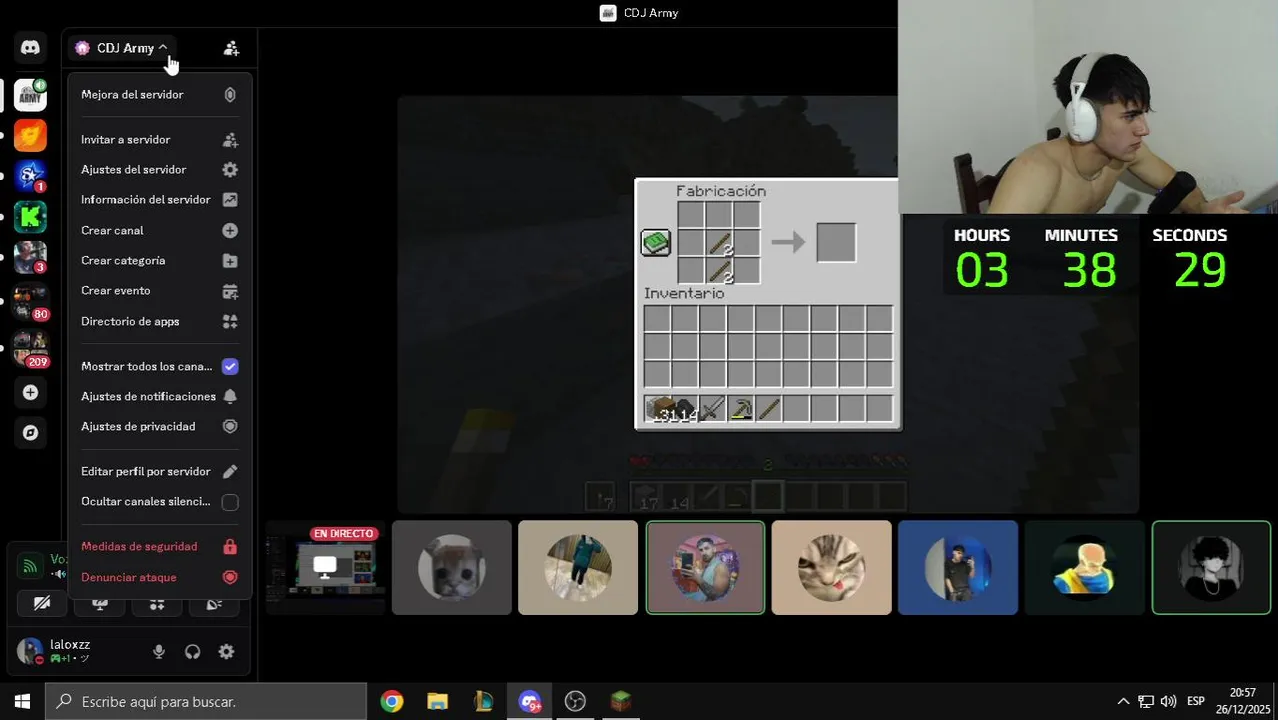Viewport: 1278px width, 720px height.
Task: Select participant tile with person in teal jacket
Action: 578,567
